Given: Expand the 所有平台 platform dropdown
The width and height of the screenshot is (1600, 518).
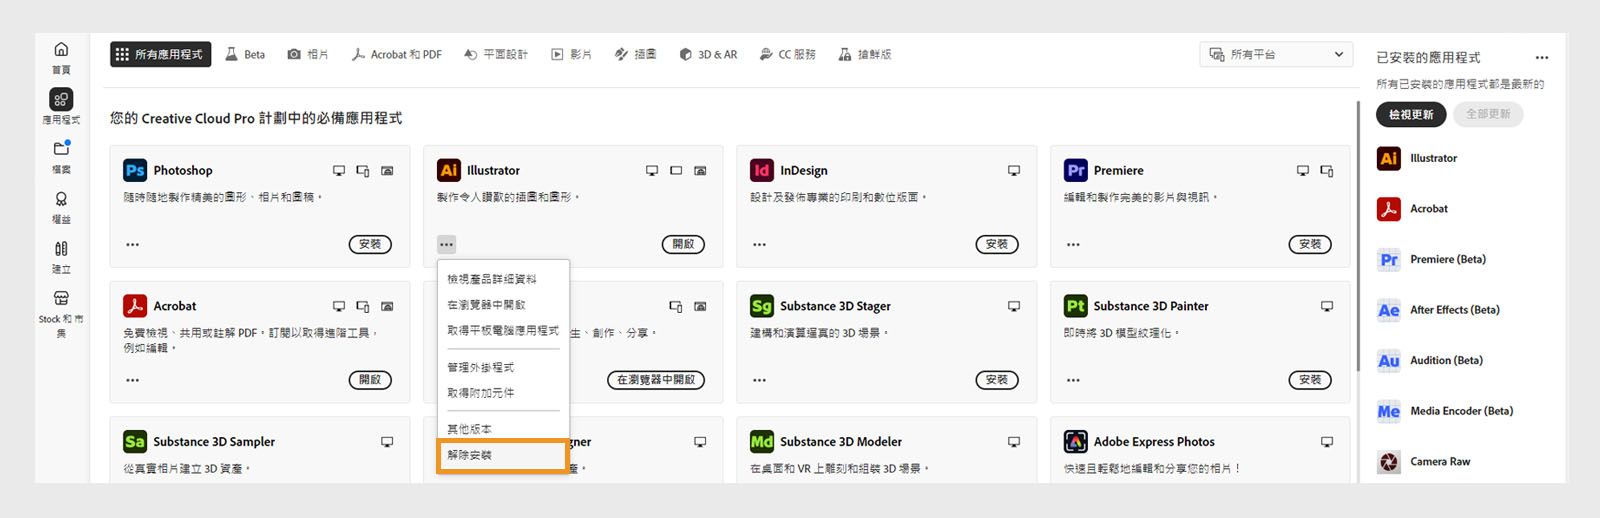Looking at the screenshot, I should click(x=1276, y=54).
